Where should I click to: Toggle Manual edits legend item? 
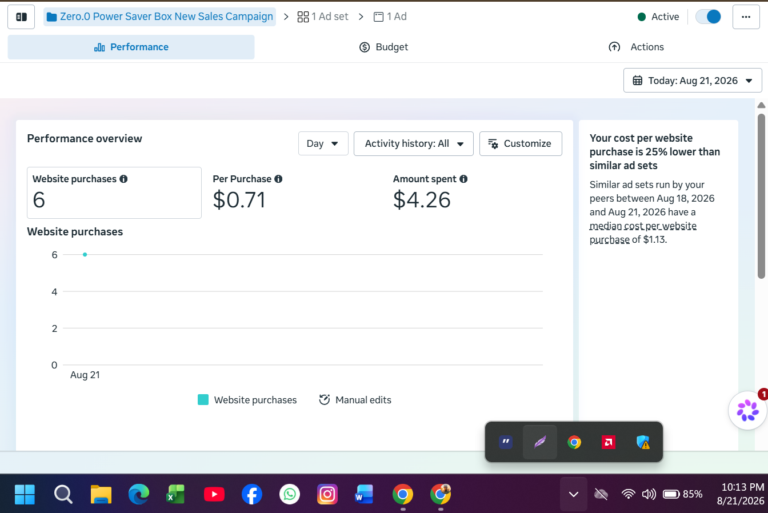(355, 400)
